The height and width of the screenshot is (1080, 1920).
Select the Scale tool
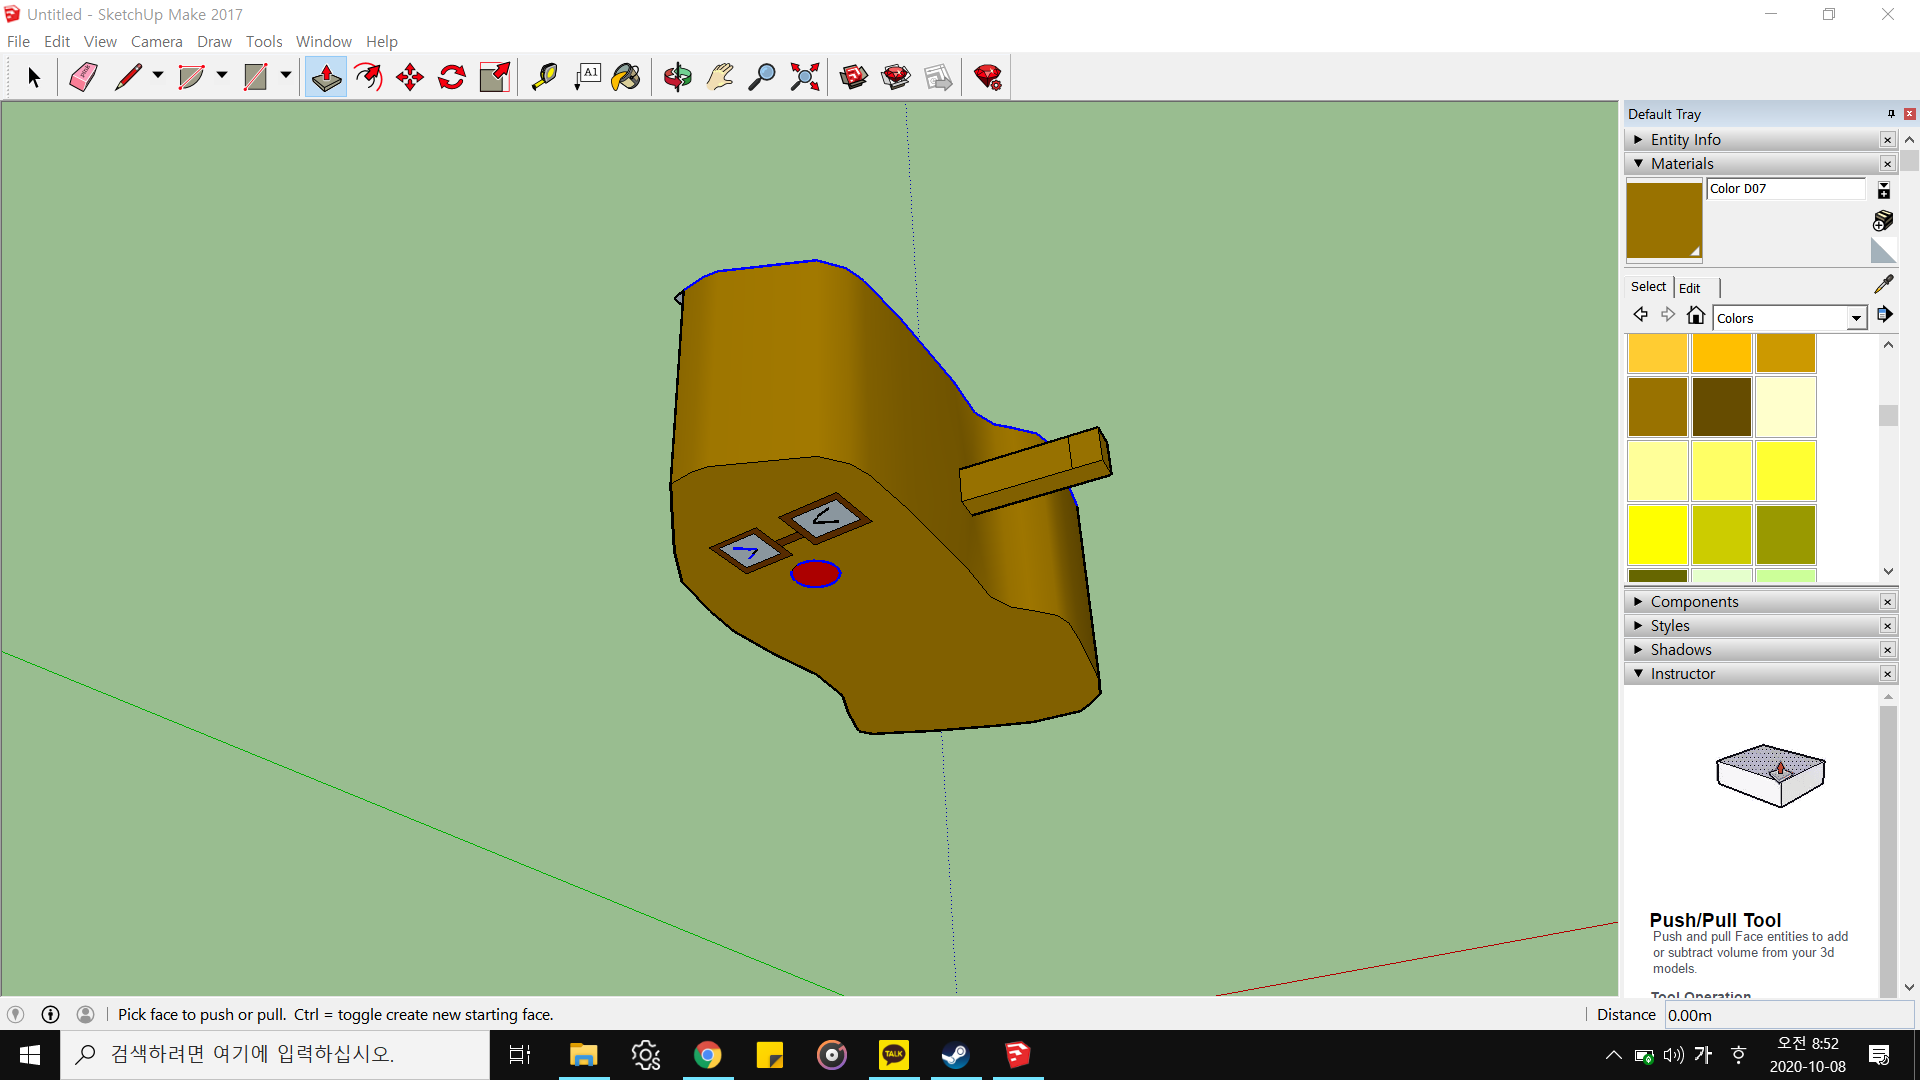[495, 77]
